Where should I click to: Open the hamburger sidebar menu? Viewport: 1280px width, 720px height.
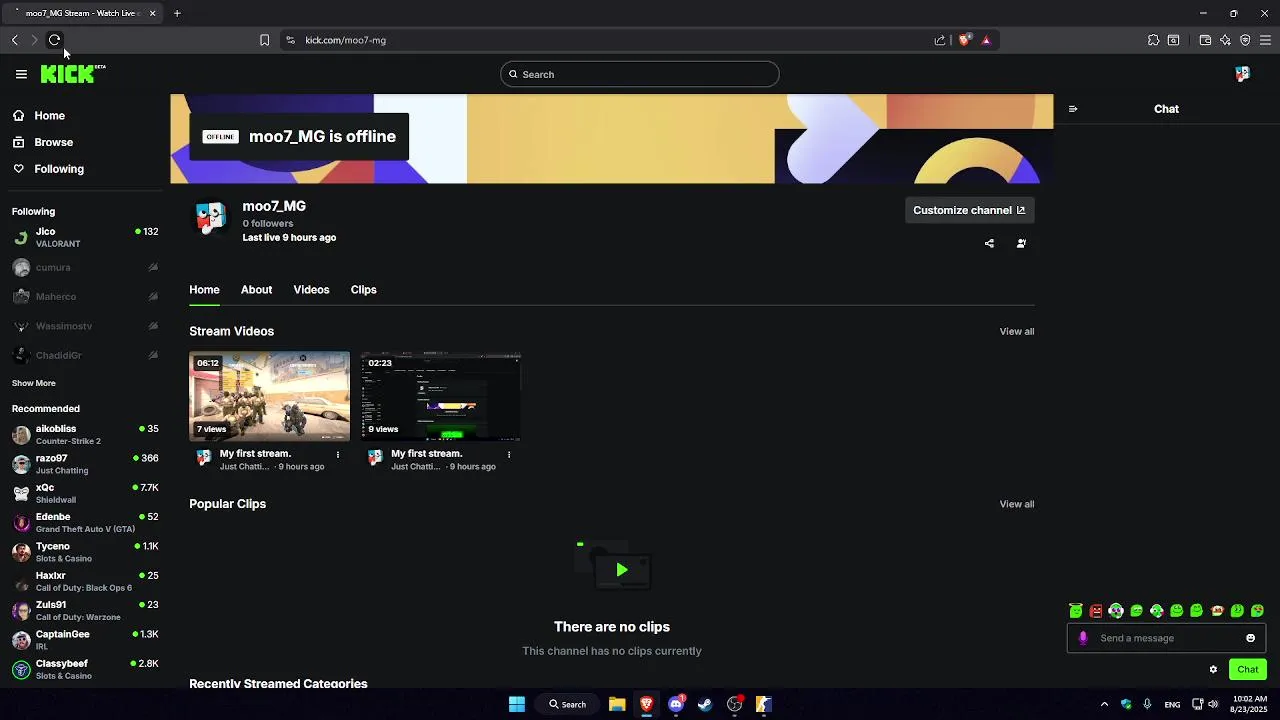pyautogui.click(x=21, y=74)
